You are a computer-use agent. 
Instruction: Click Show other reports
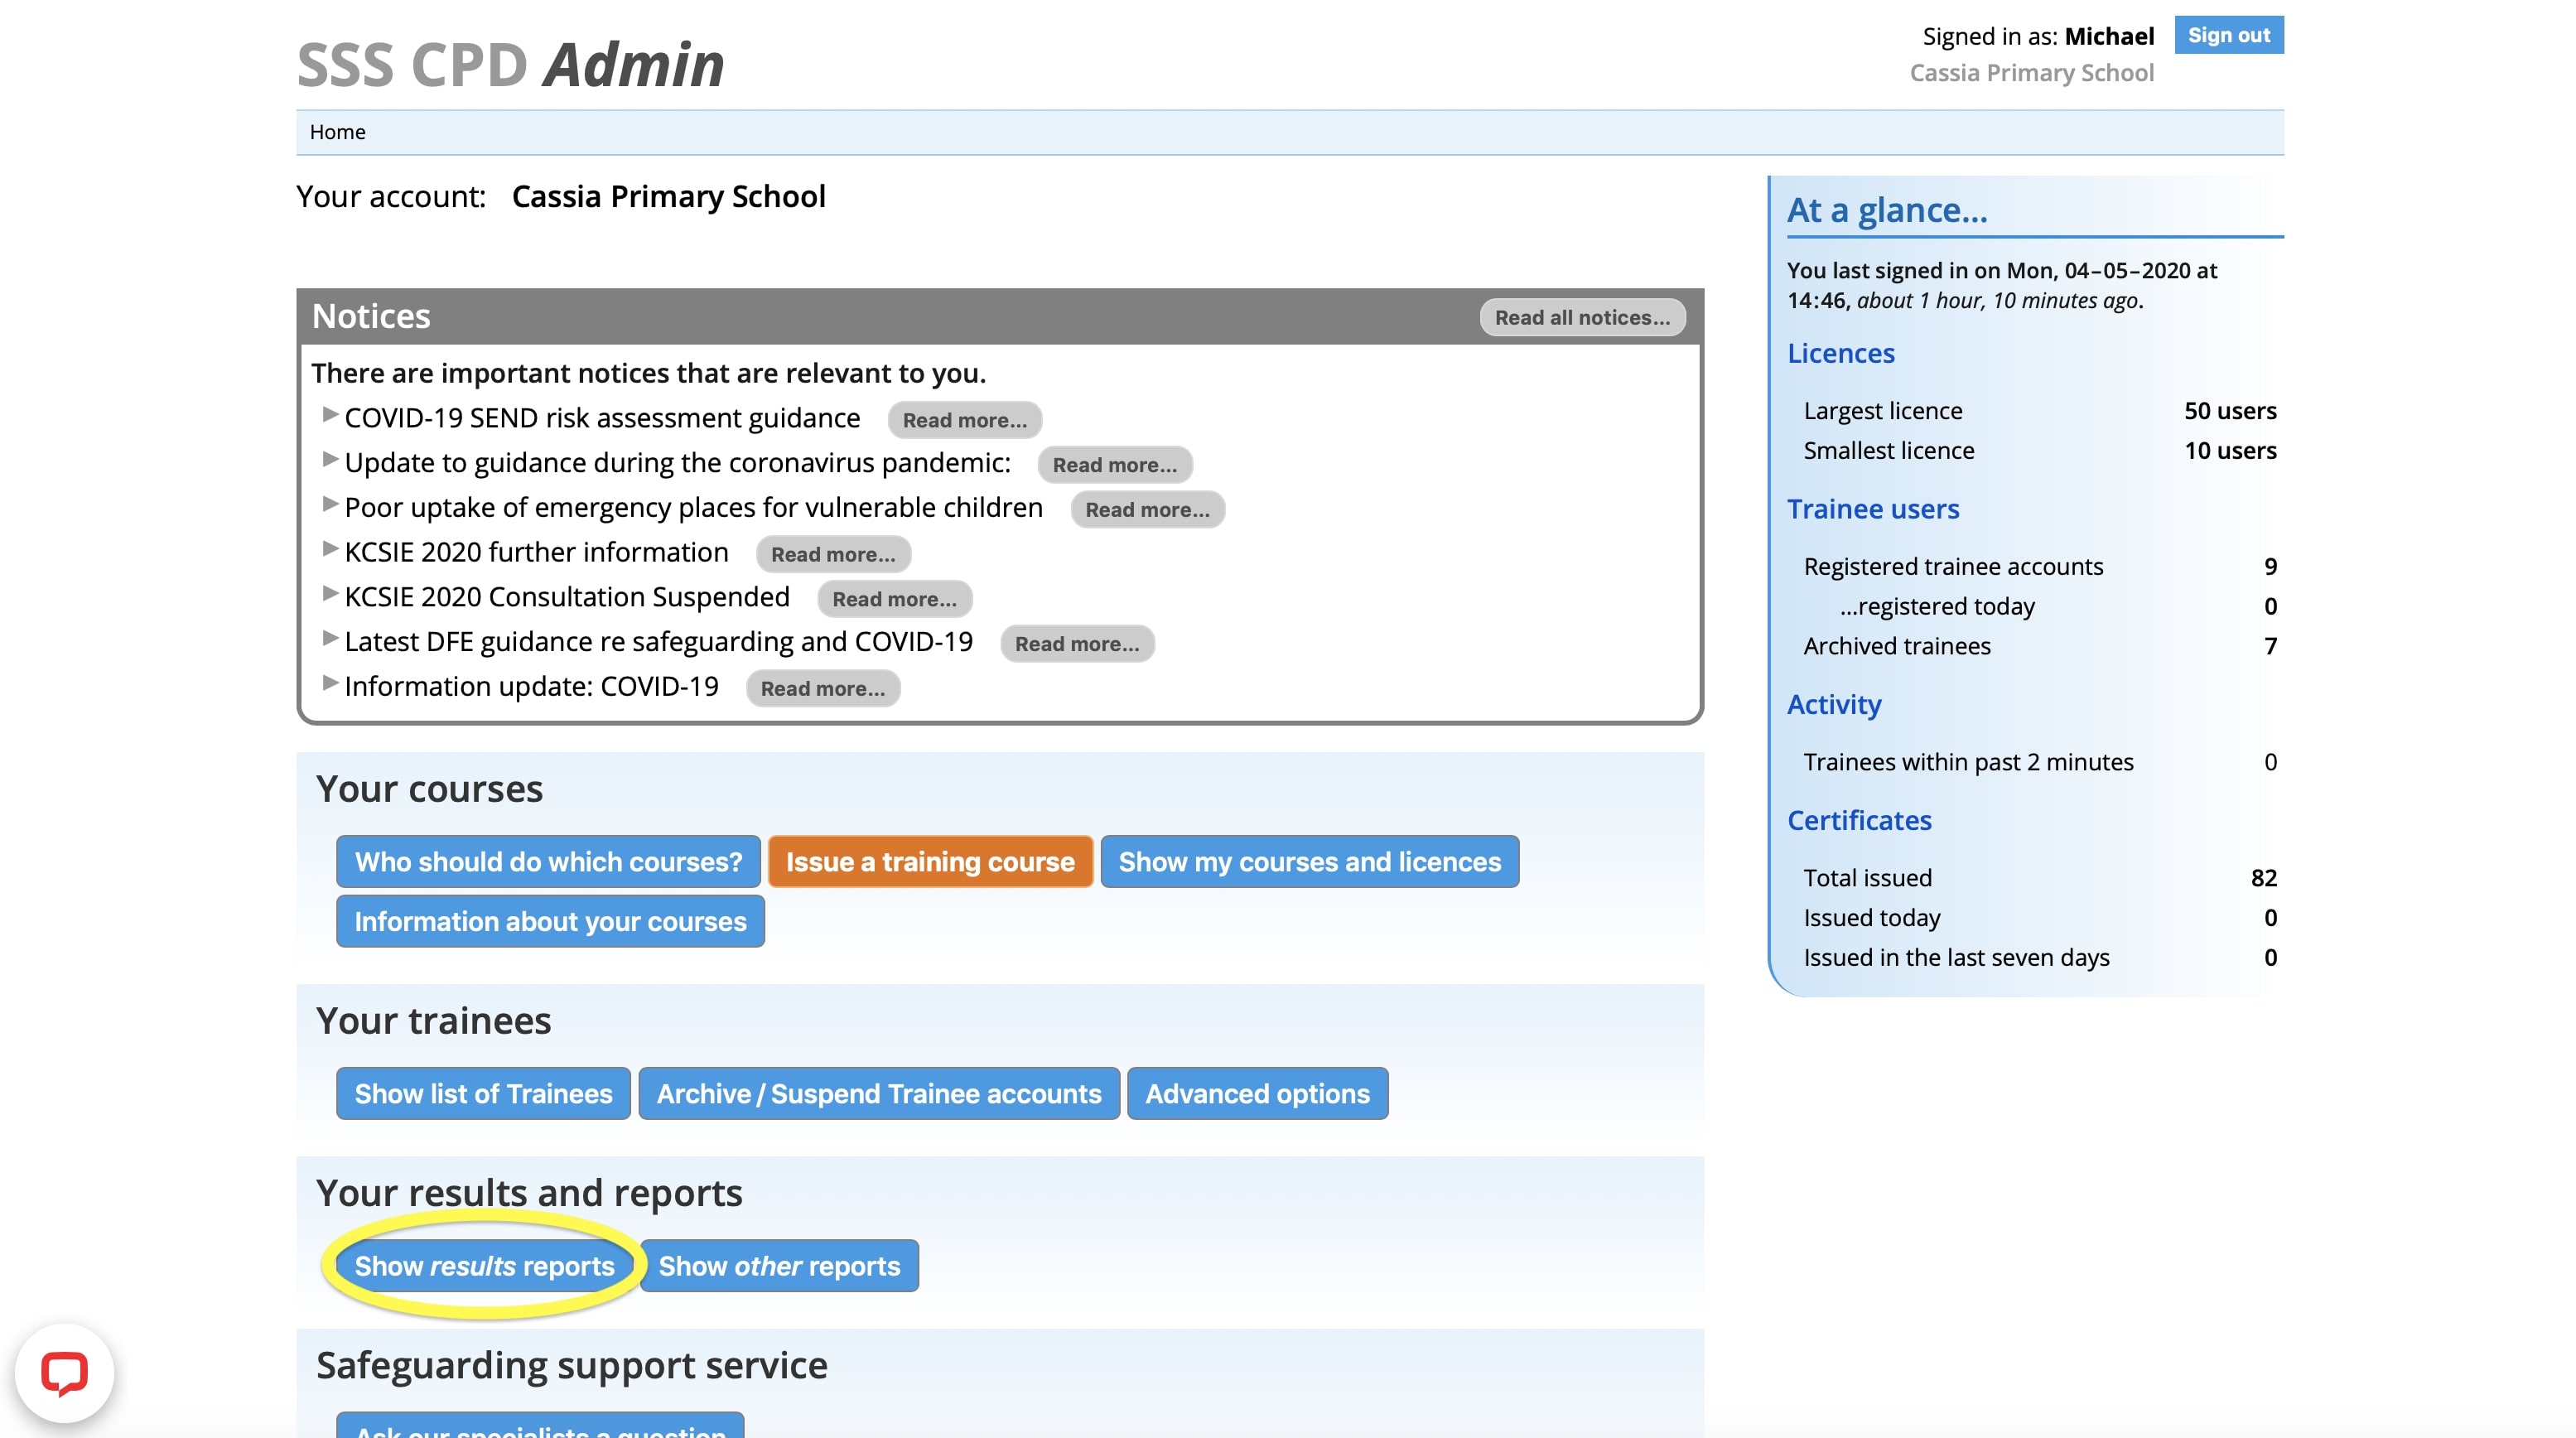click(x=779, y=1266)
